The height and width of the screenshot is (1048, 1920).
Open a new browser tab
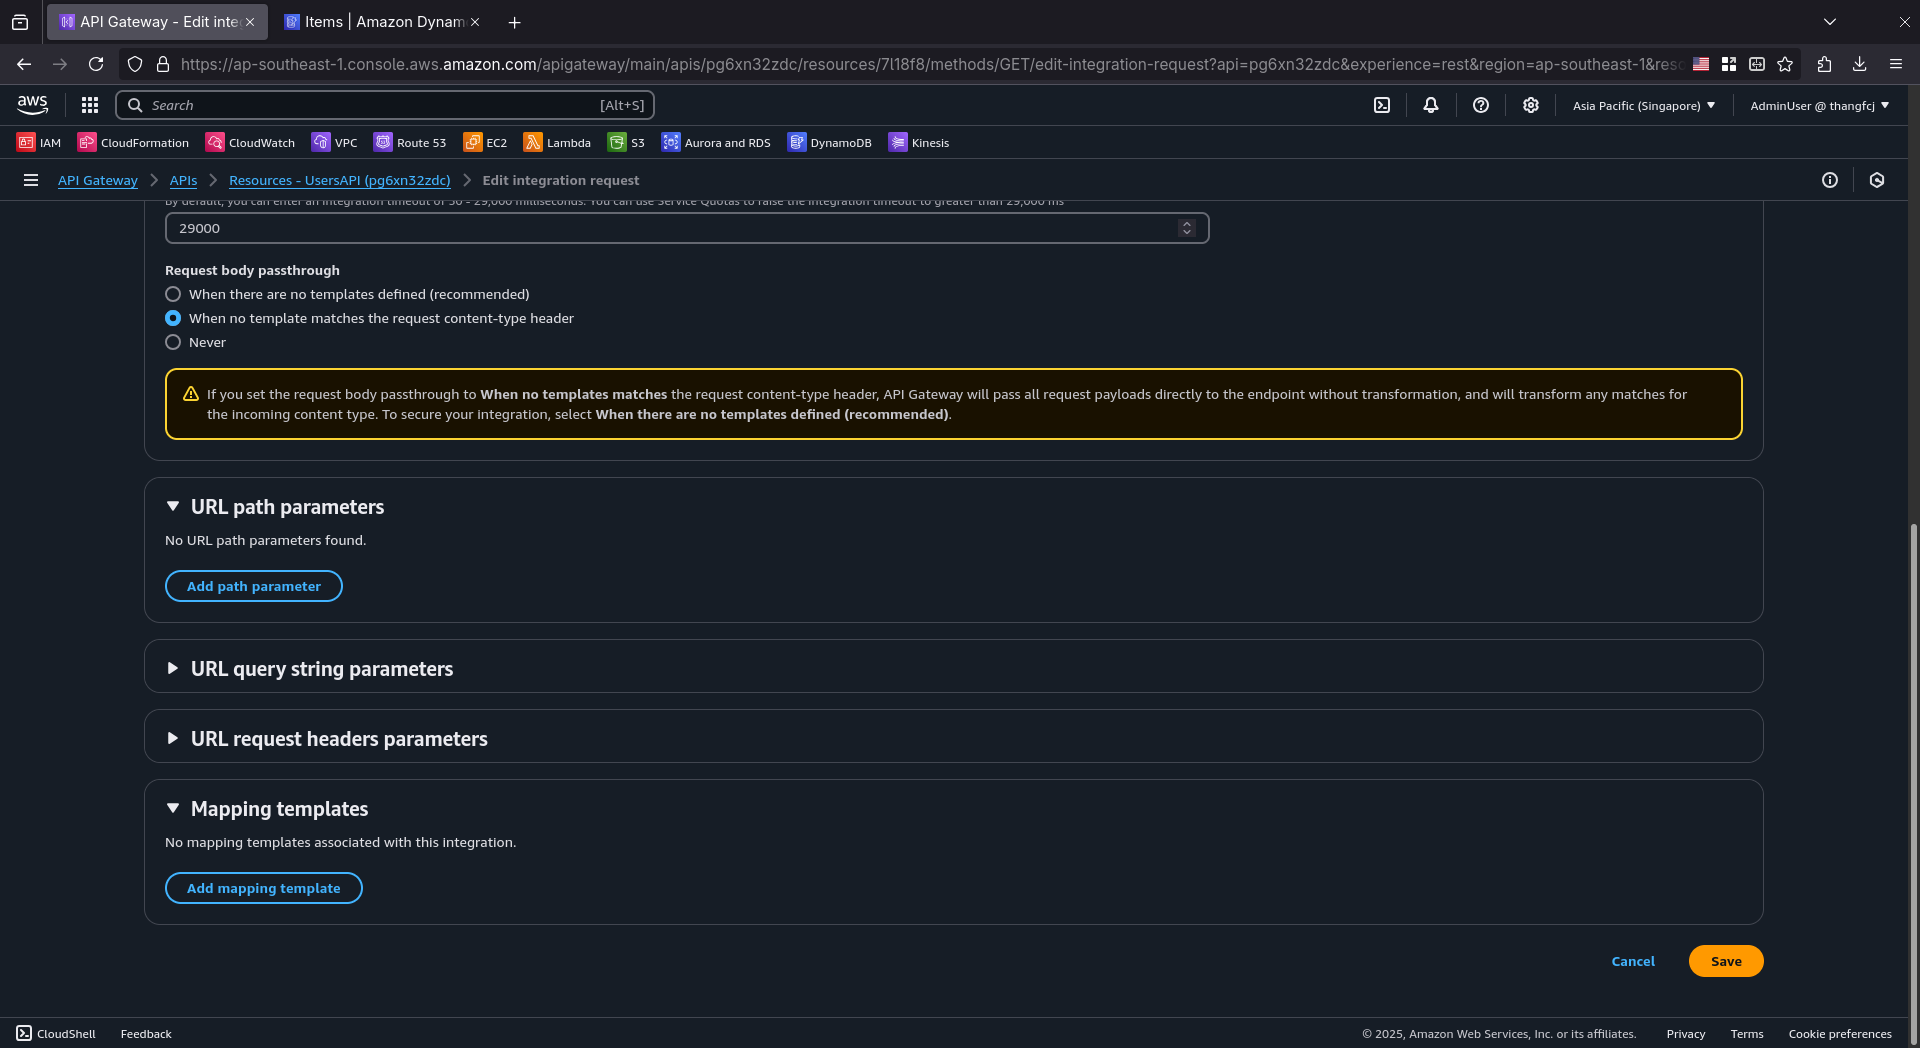(x=514, y=22)
